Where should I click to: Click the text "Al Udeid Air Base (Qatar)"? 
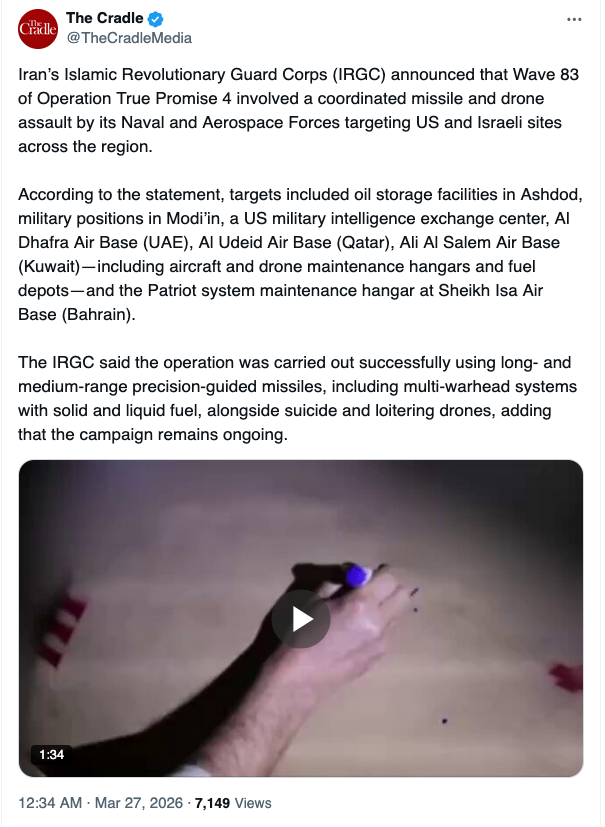[296, 243]
